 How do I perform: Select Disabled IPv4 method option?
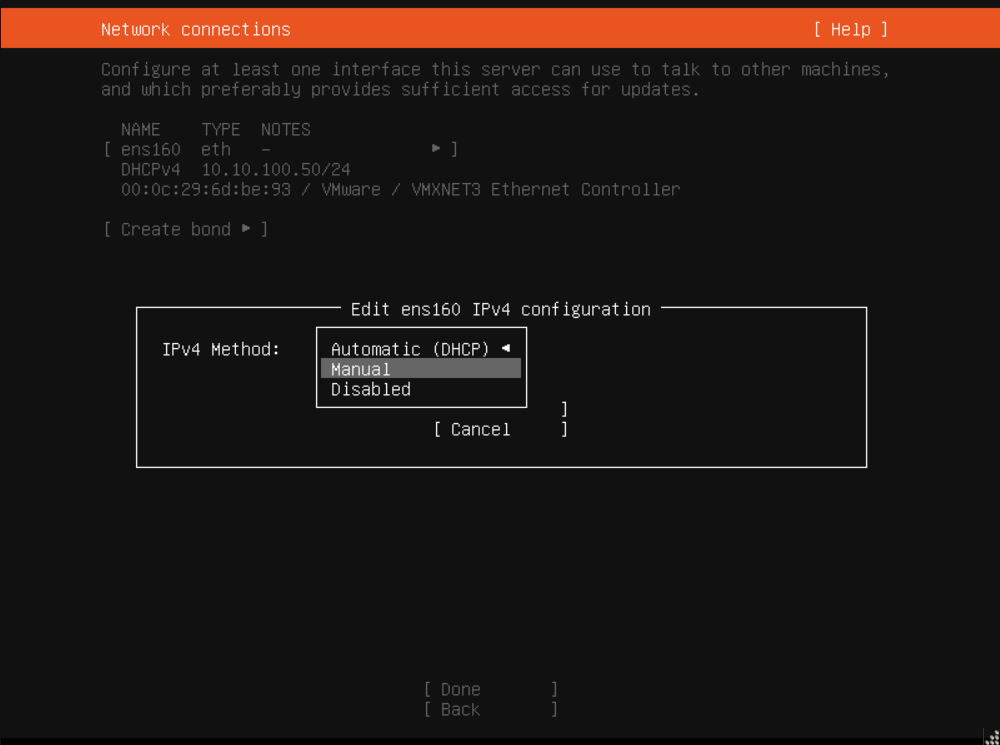coord(421,389)
